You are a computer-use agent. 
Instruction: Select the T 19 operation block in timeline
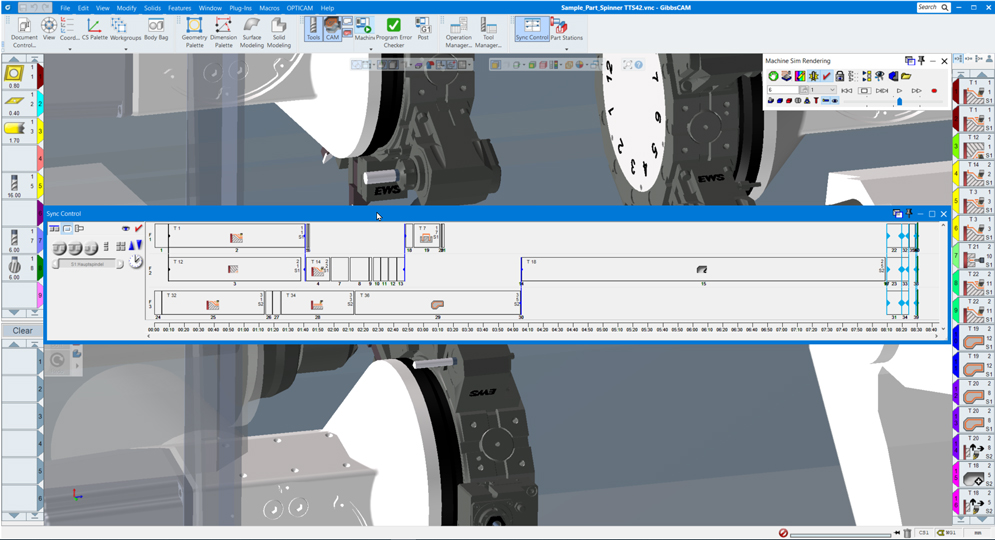pyautogui.click(x=700, y=269)
